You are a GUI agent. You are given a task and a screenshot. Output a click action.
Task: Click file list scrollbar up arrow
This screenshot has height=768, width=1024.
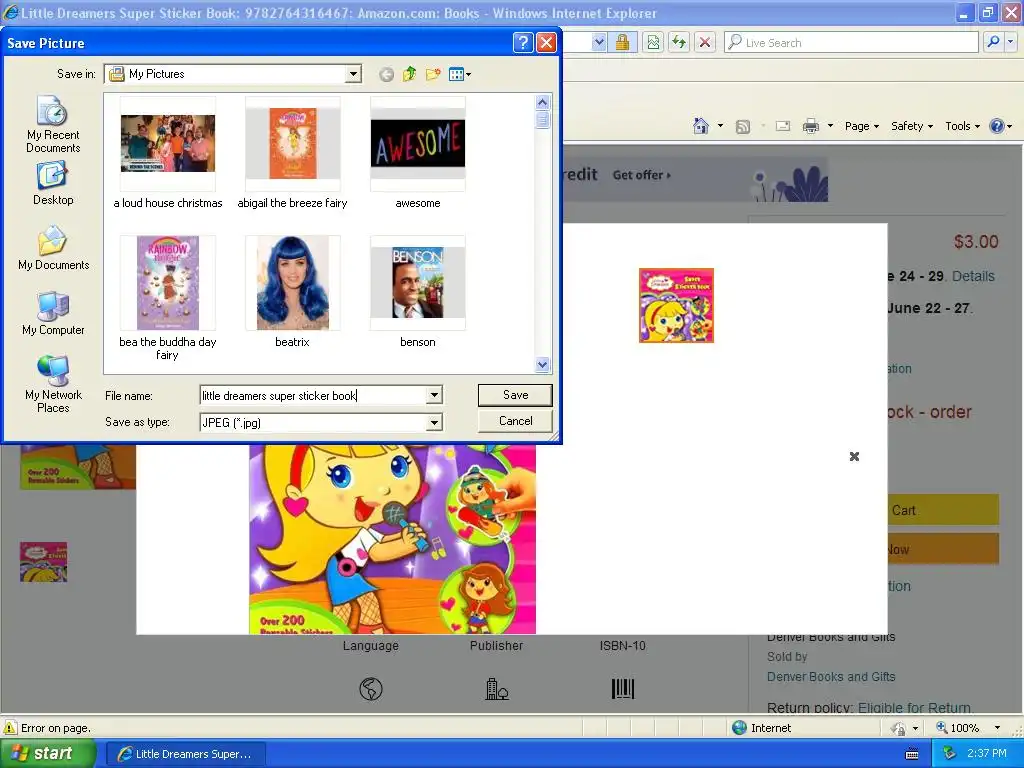coord(543,103)
